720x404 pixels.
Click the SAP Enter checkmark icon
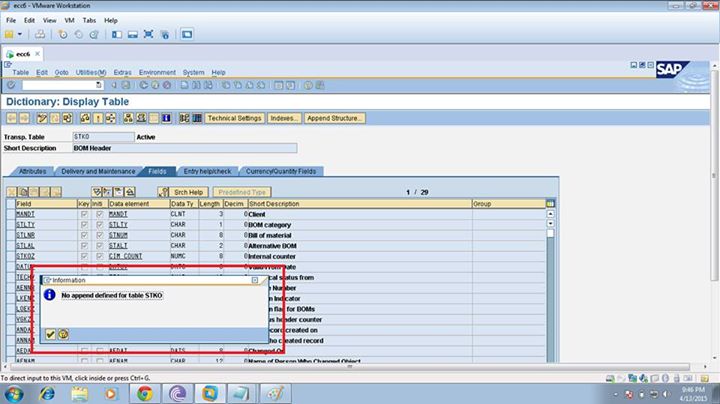pyautogui.click(x=11, y=85)
